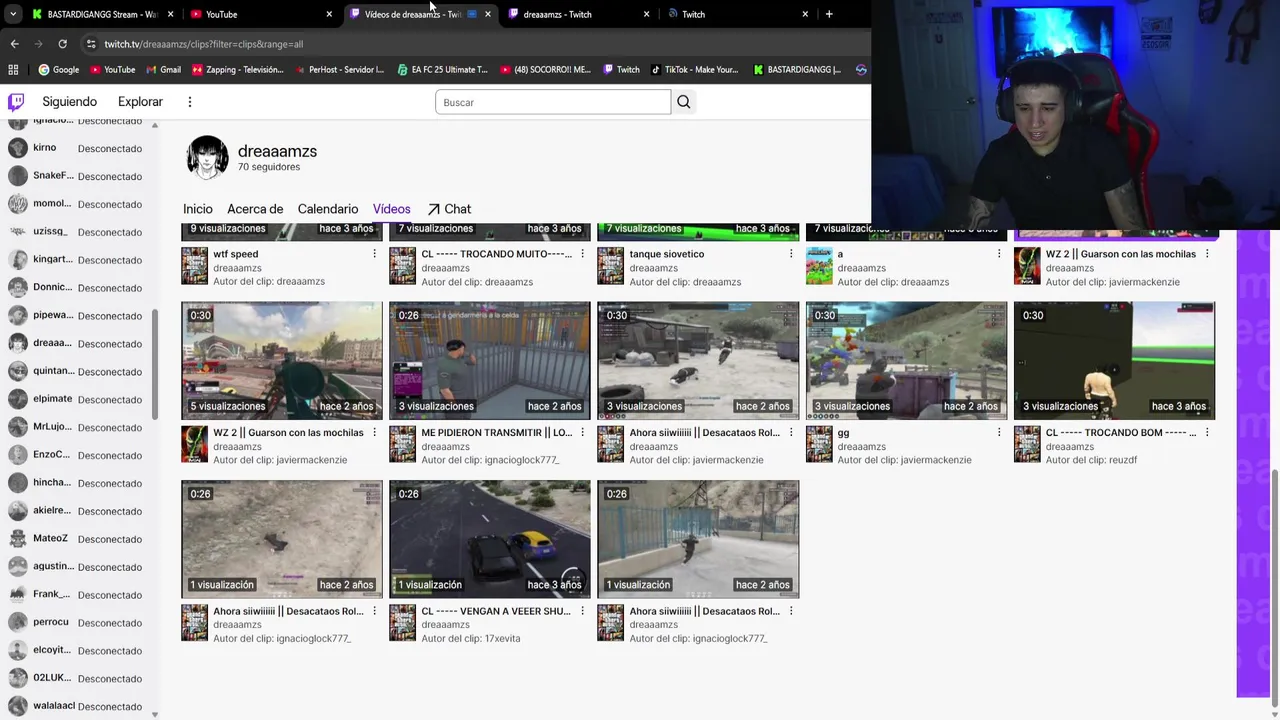Close the YouTube browser tab
The image size is (1280, 720).
(x=329, y=14)
